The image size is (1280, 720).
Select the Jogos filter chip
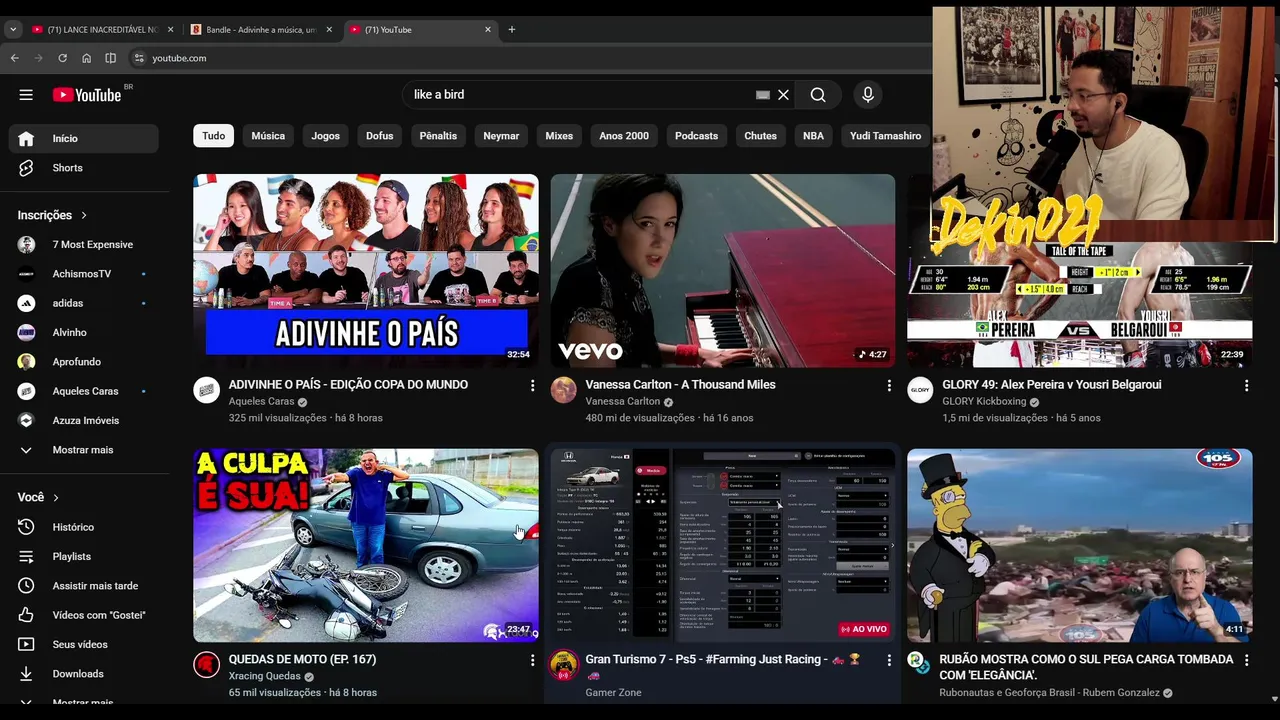(x=325, y=136)
